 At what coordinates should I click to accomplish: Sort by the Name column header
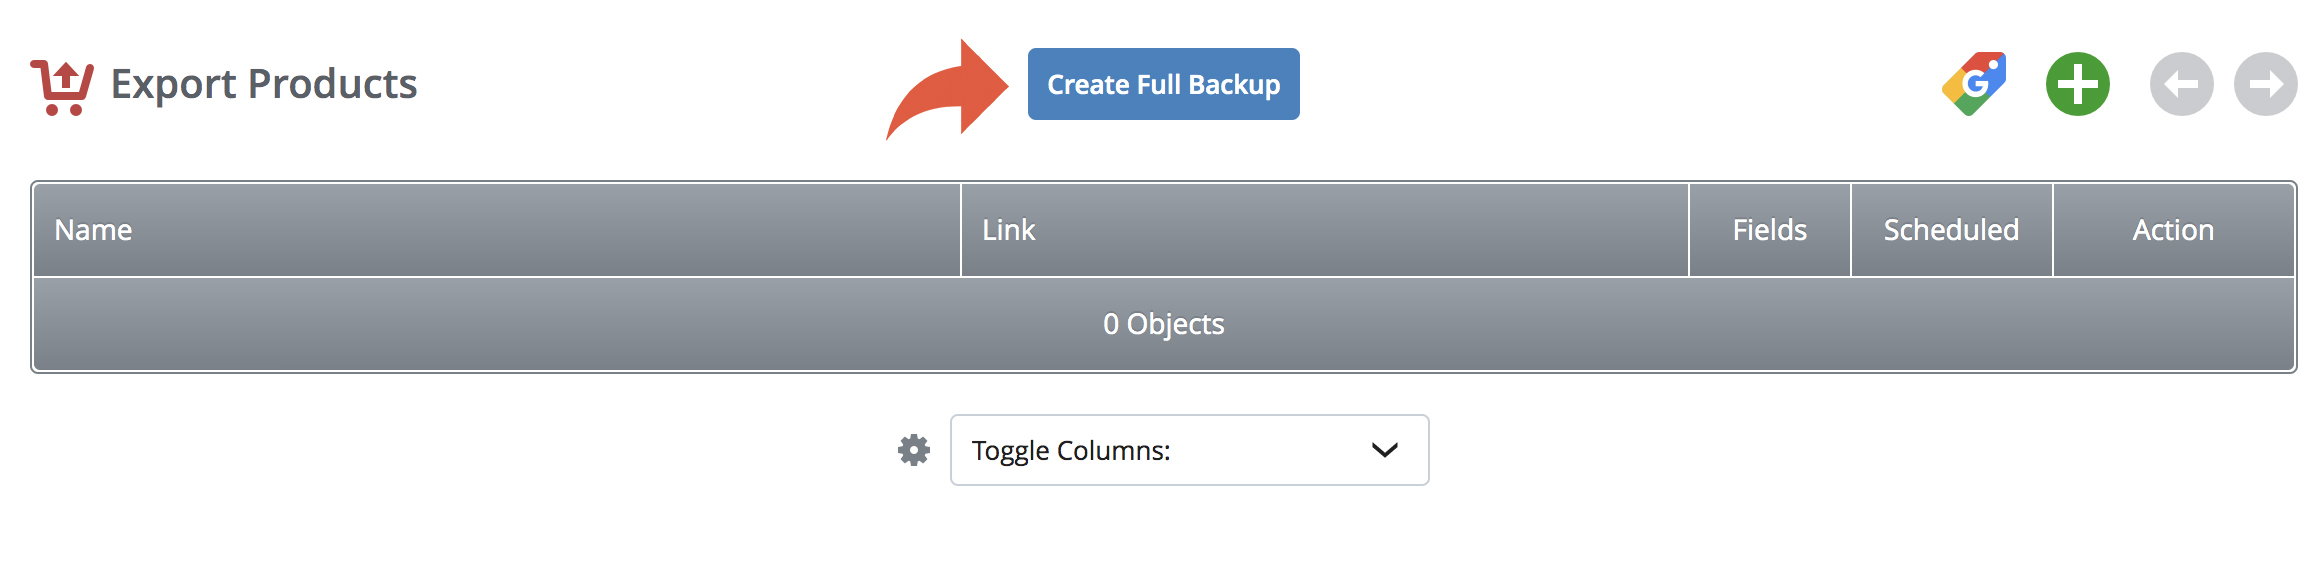93,230
